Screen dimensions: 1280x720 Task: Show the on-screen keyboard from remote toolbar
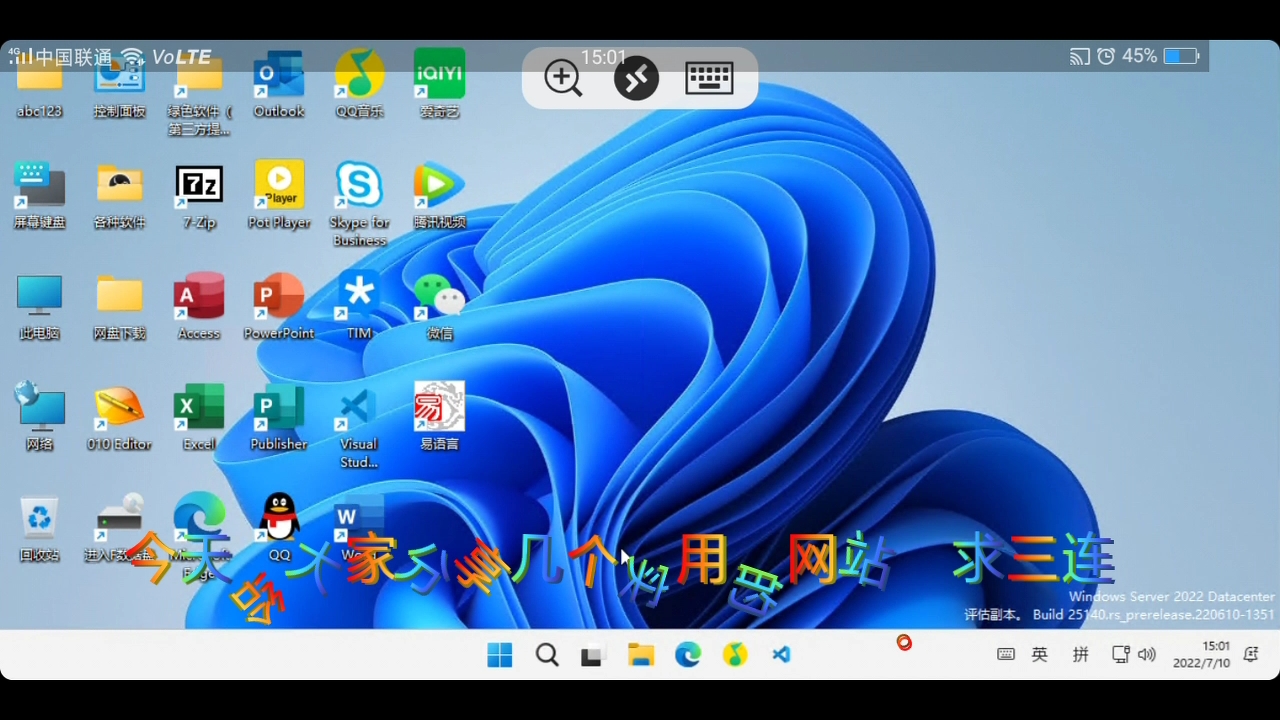(x=709, y=77)
